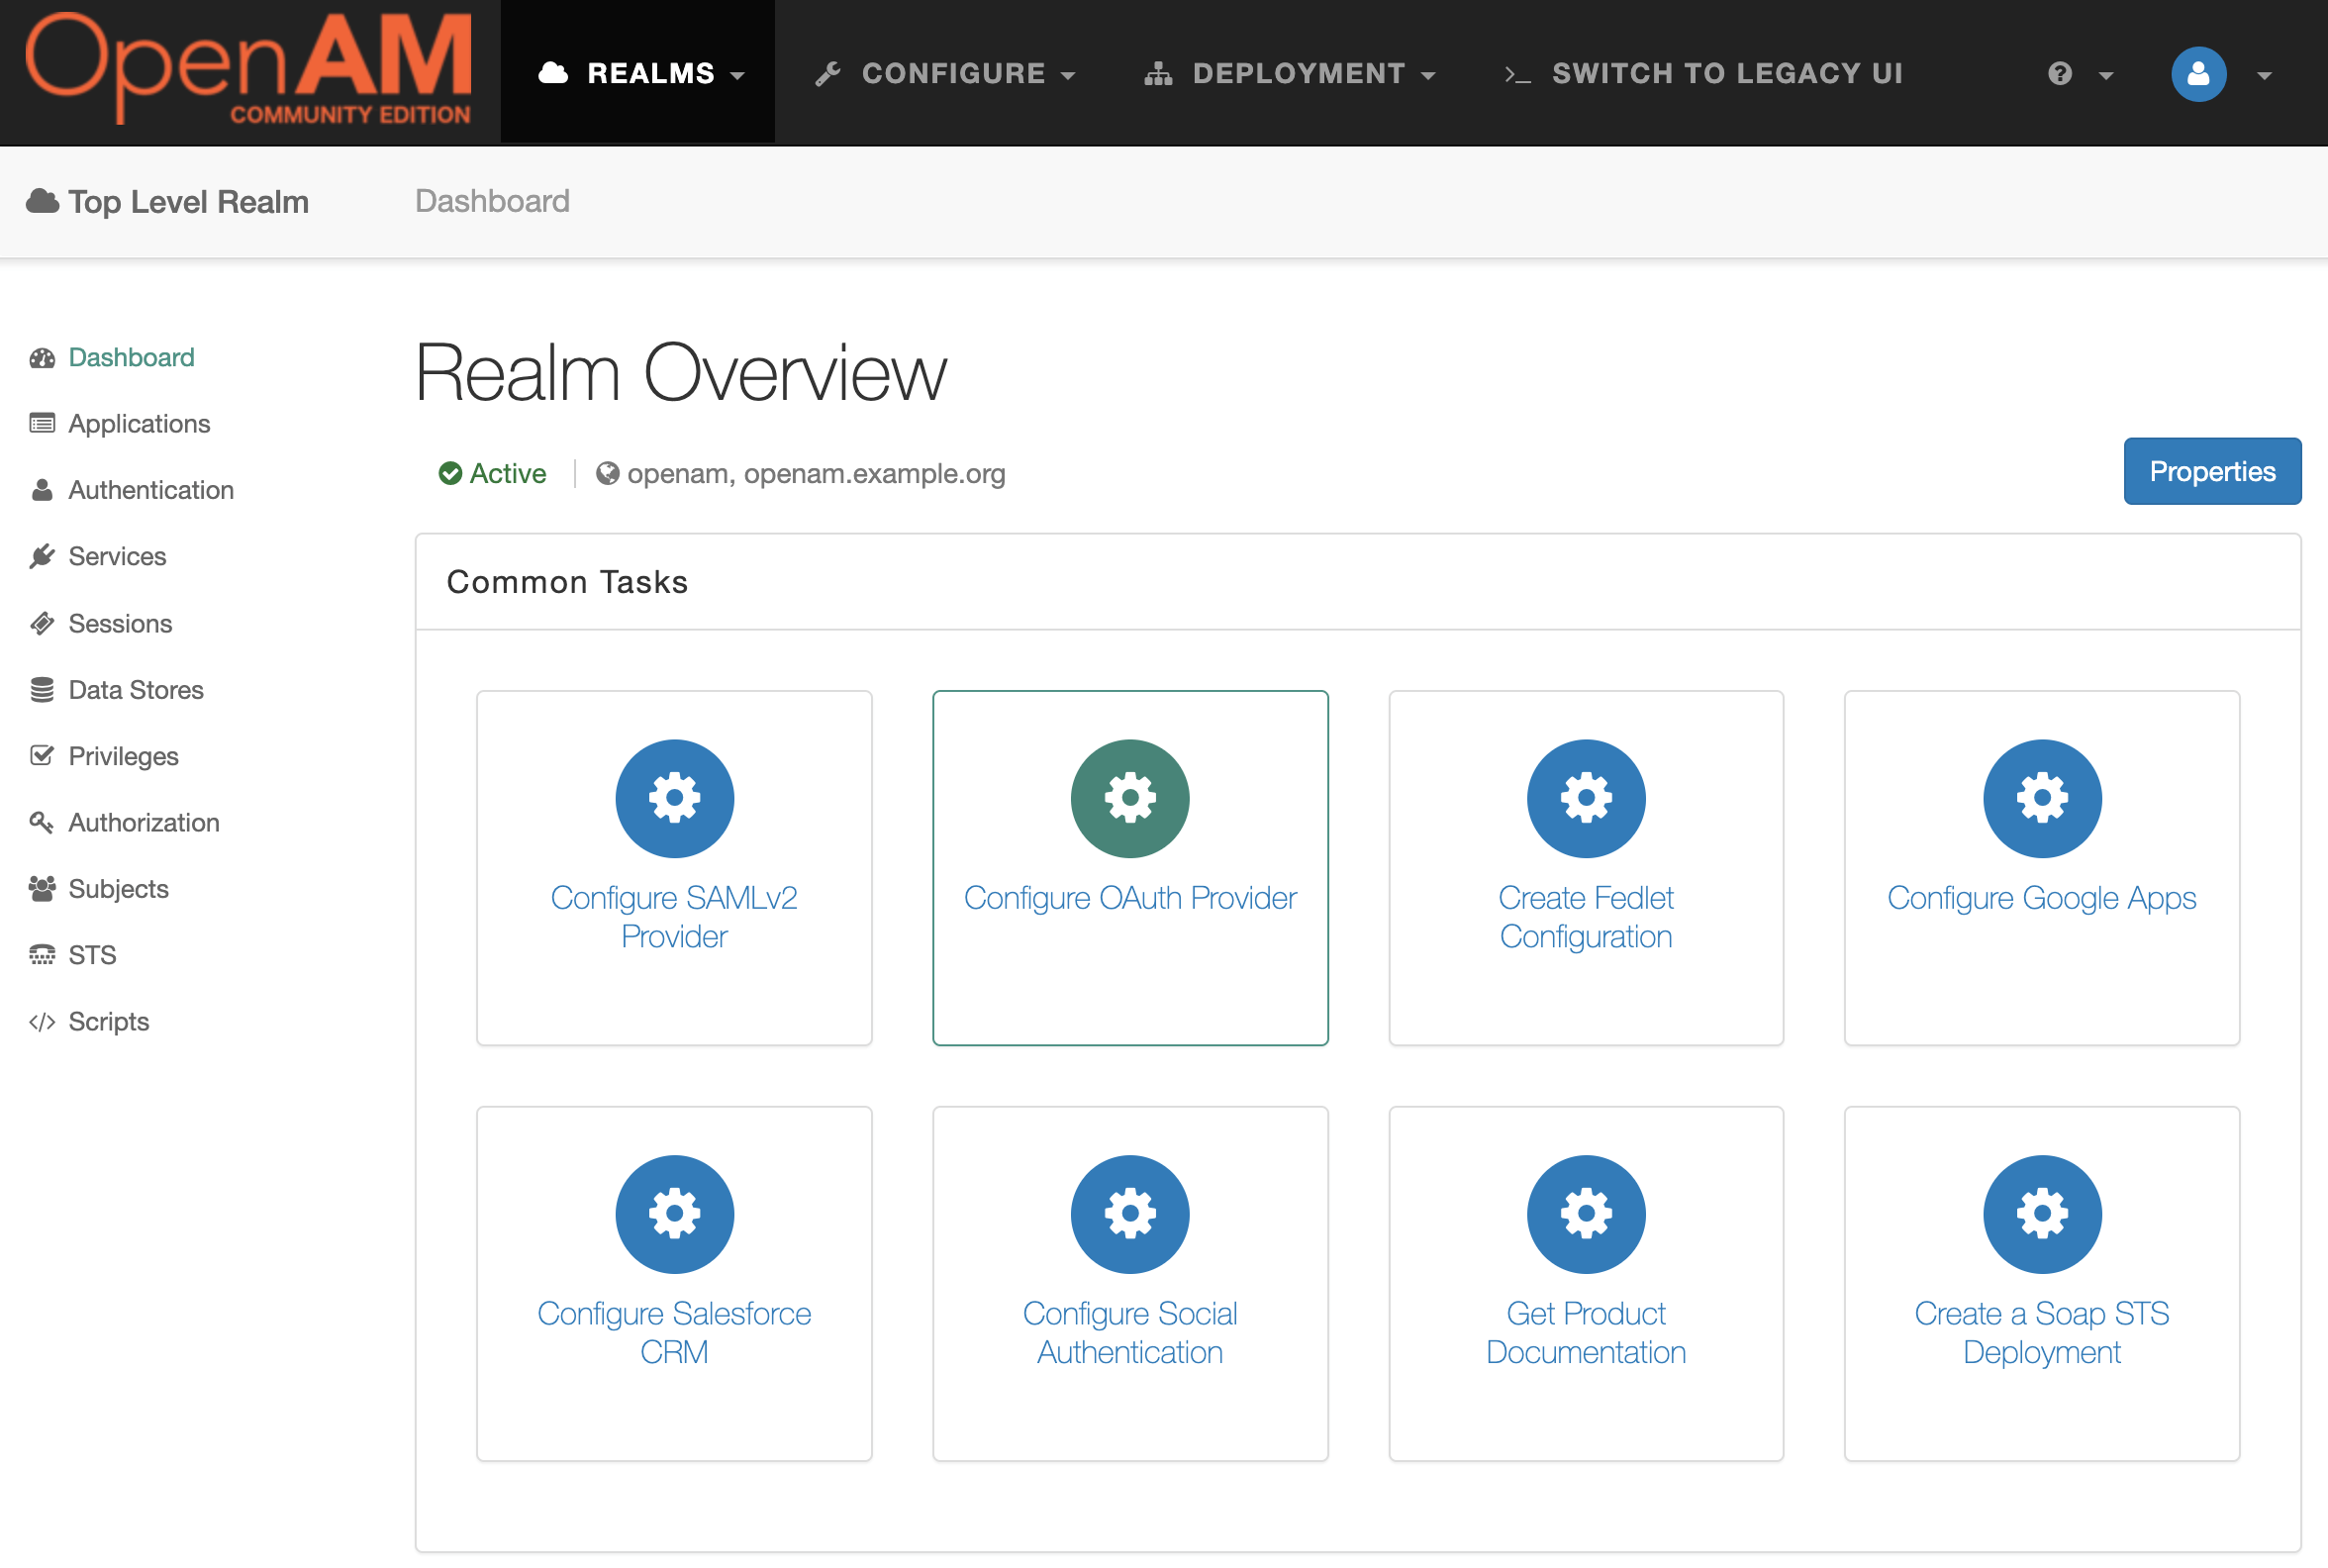The width and height of the screenshot is (2328, 1568).
Task: Open the Create Fedlet Configuration task
Action: [x=1585, y=916]
